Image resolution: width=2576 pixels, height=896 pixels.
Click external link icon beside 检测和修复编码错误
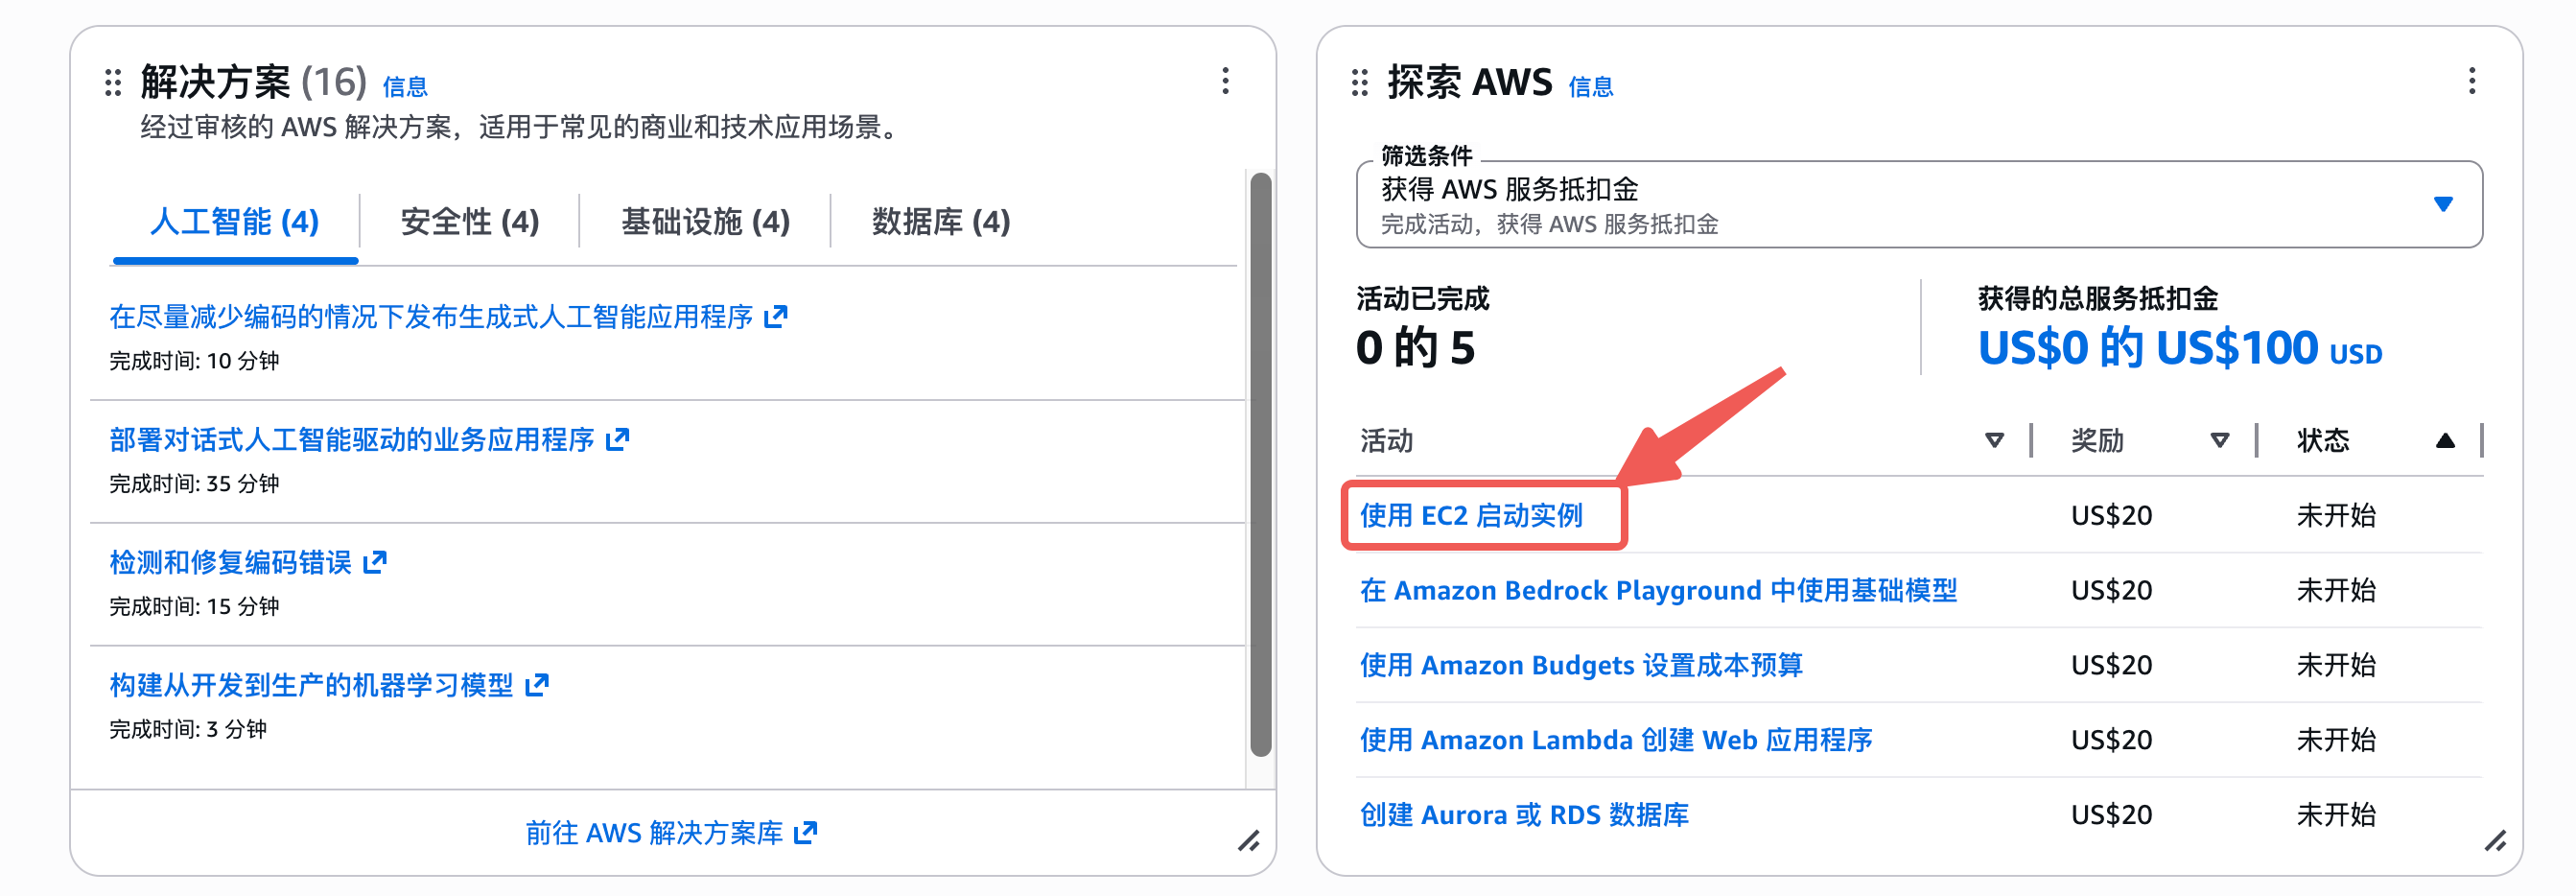pyautogui.click(x=375, y=562)
